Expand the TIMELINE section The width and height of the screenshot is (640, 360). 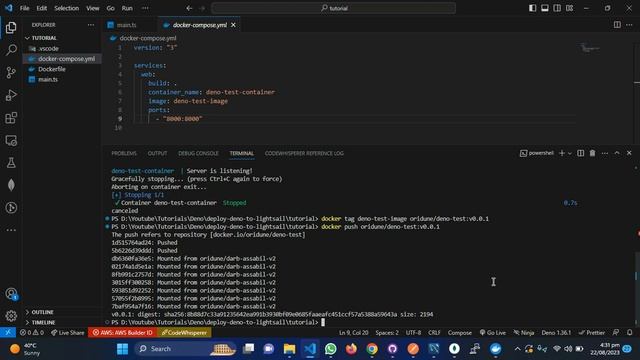click(61, 322)
